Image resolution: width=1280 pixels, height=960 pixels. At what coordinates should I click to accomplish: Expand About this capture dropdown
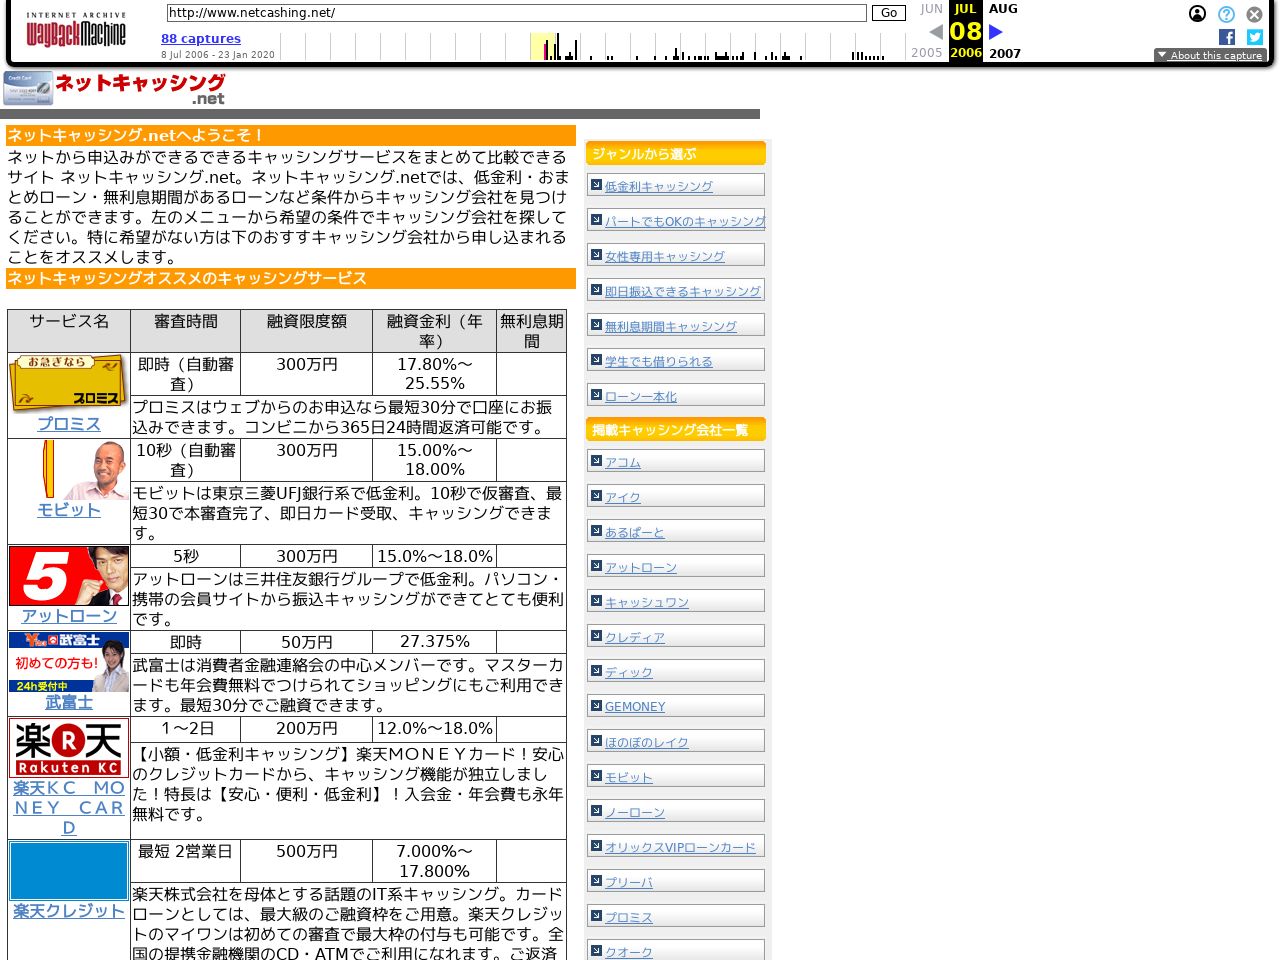point(1210,55)
